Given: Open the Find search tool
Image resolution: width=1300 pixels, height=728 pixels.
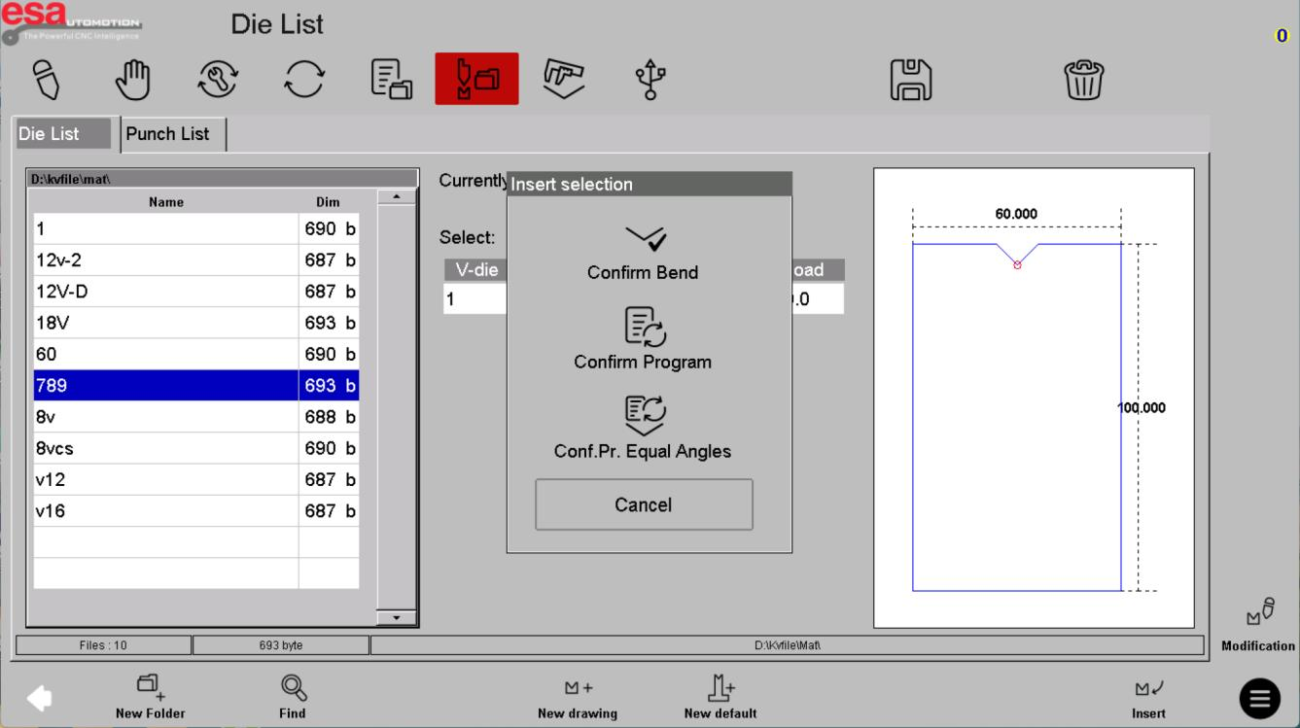Looking at the screenshot, I should (x=293, y=697).
